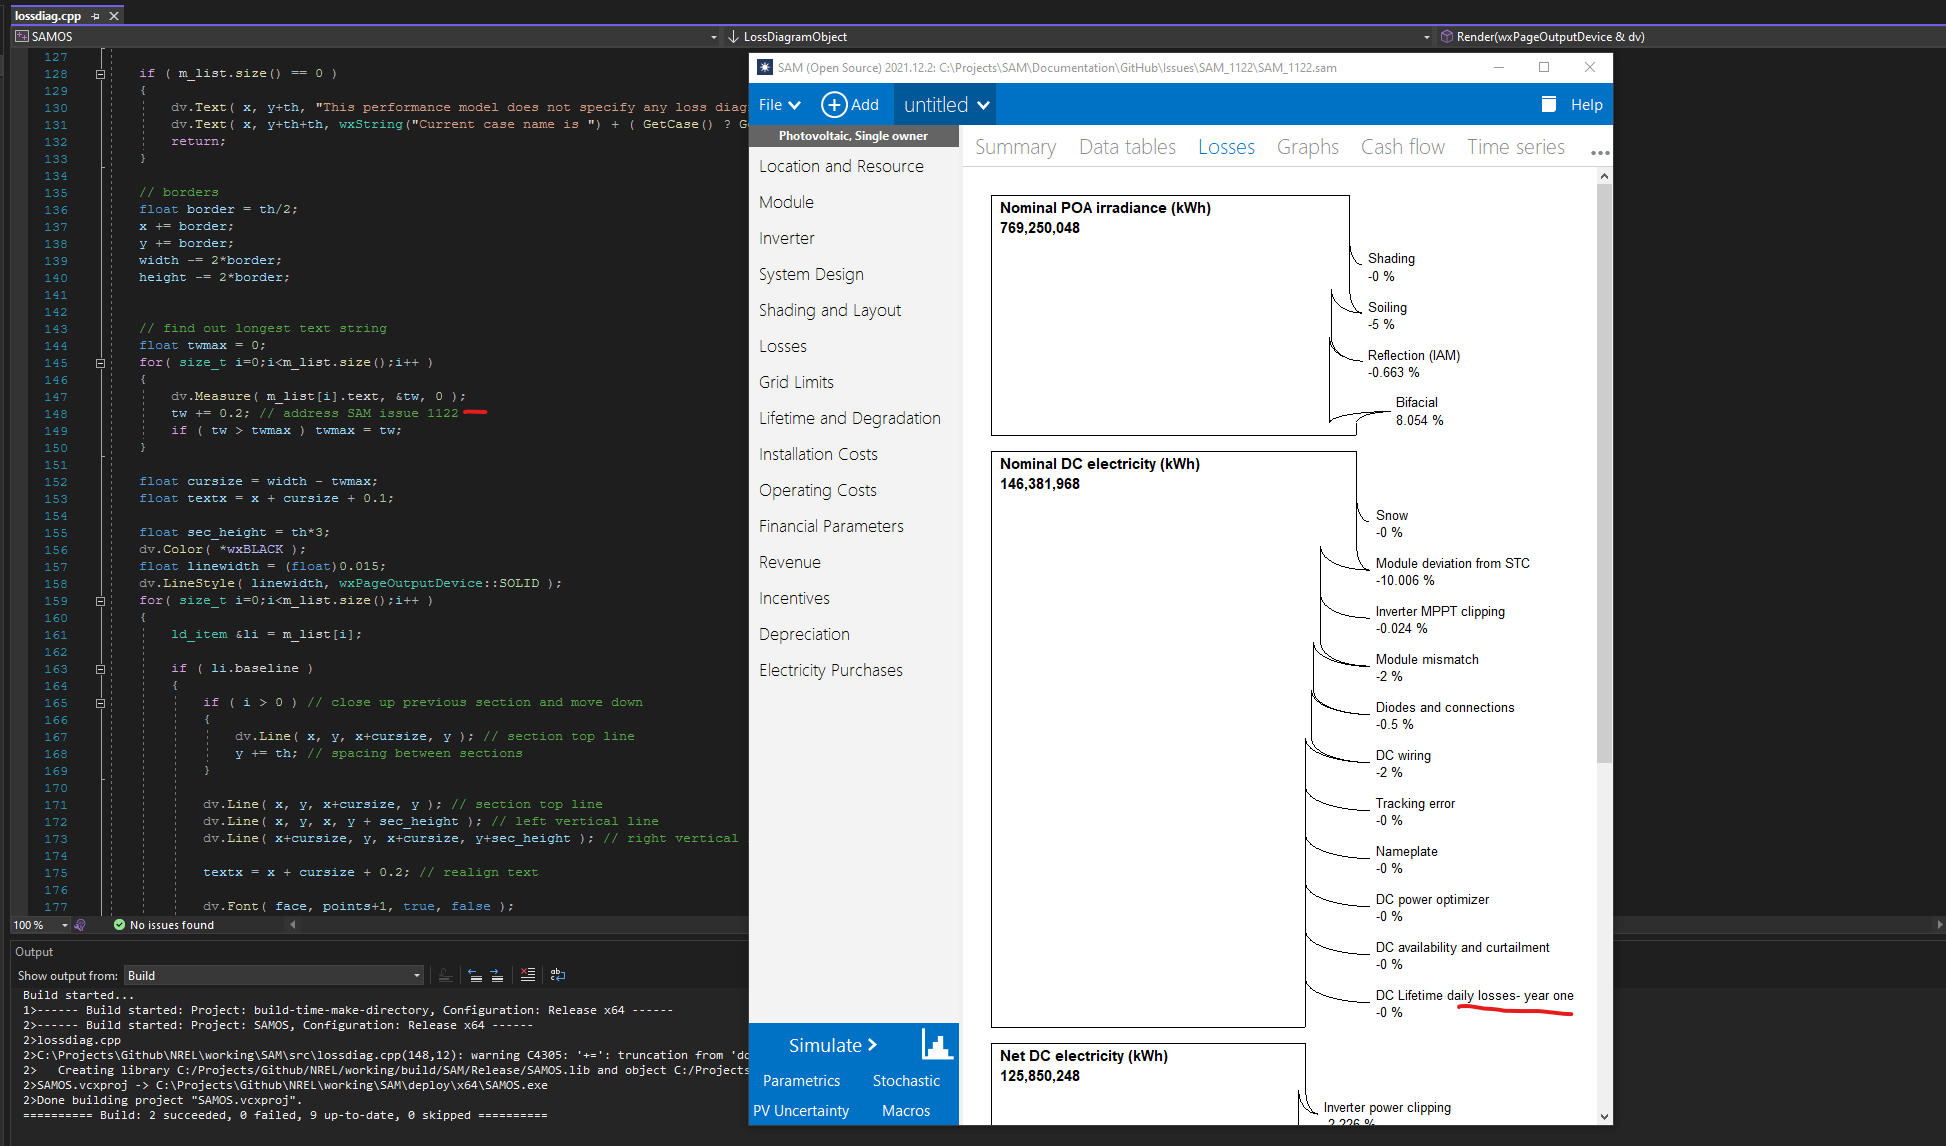Clear all output in the Output pane

pyautogui.click(x=528, y=975)
